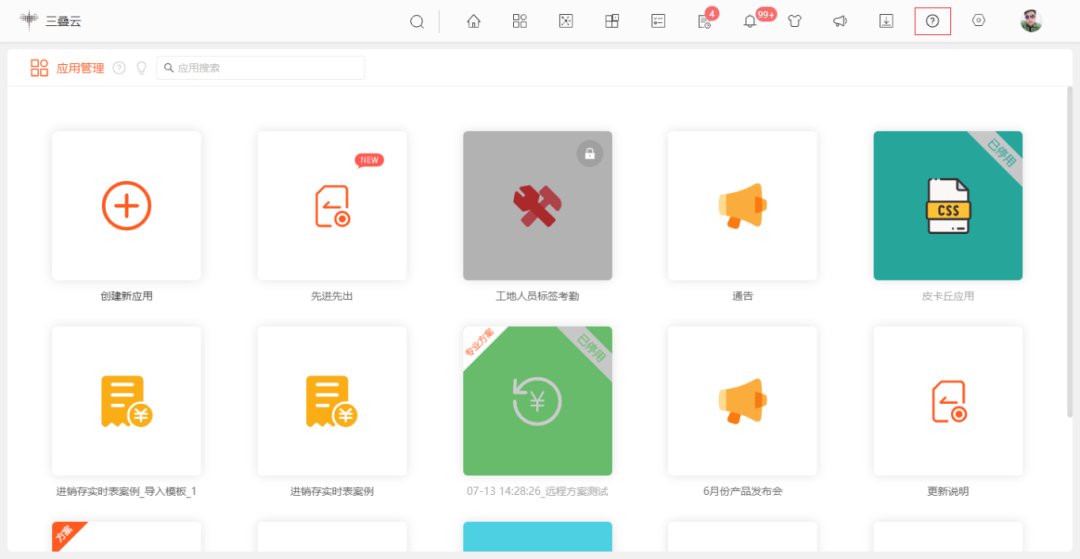Screen dimensions: 1080x559
Task: Open locked 工地人员标签考勤 app tile
Action: click(x=537, y=205)
